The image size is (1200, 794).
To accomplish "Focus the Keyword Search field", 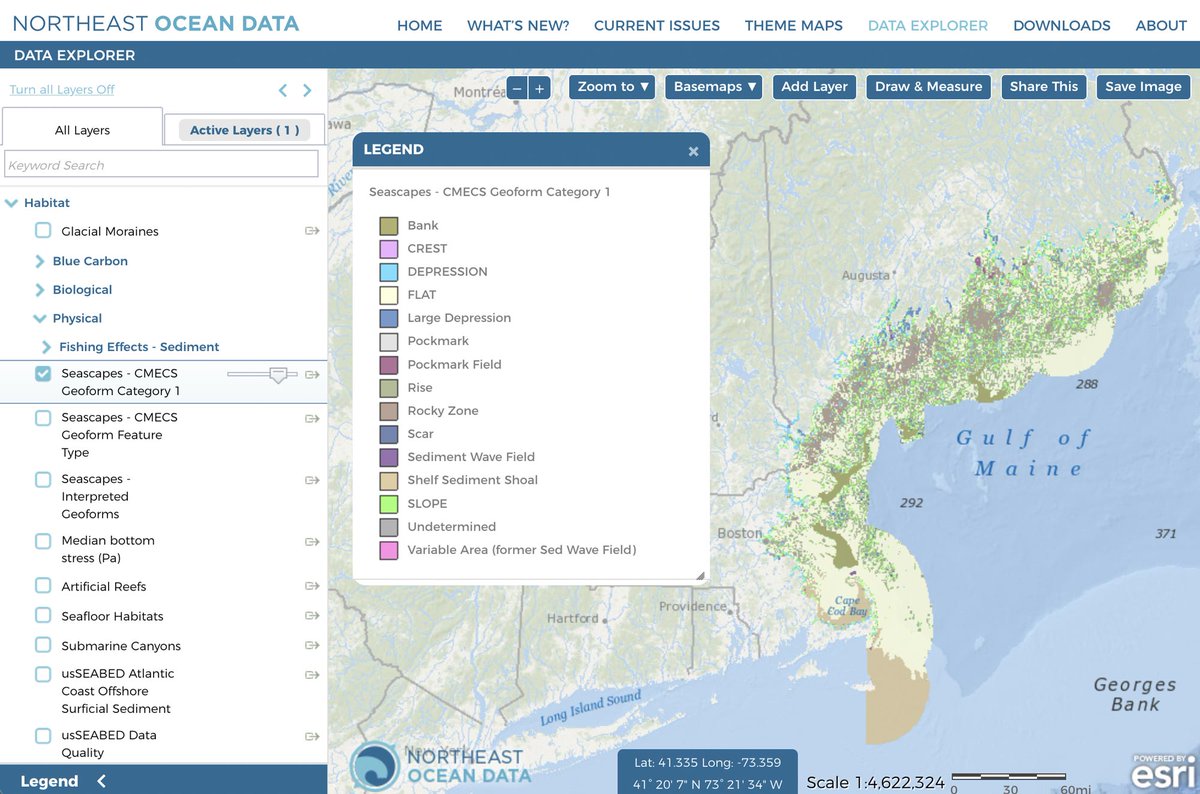I will (x=161, y=165).
